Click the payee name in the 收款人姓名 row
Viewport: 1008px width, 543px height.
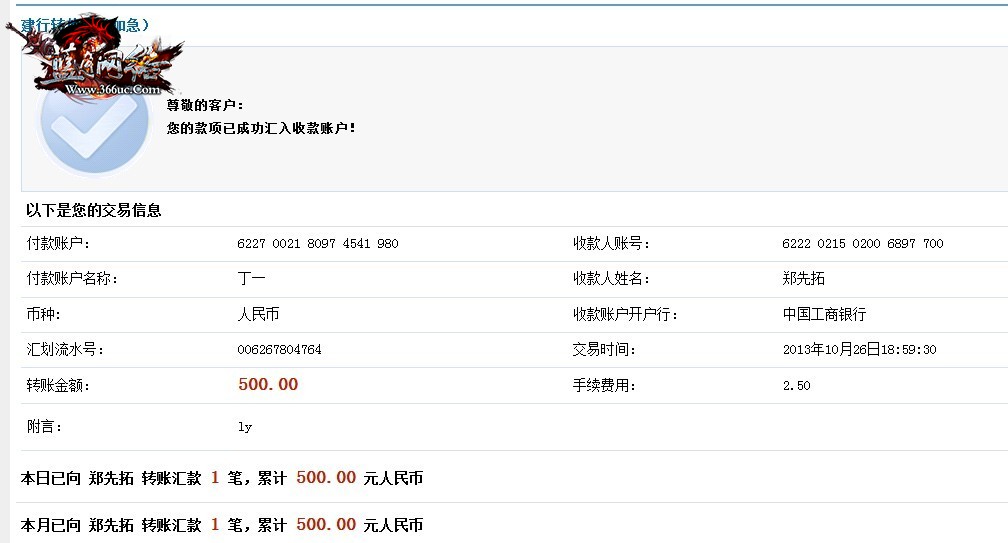click(x=804, y=279)
